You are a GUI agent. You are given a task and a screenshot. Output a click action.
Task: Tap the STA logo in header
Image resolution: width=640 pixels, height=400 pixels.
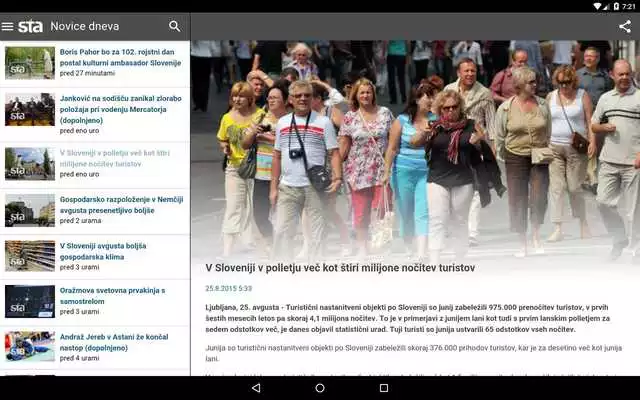[31, 27]
